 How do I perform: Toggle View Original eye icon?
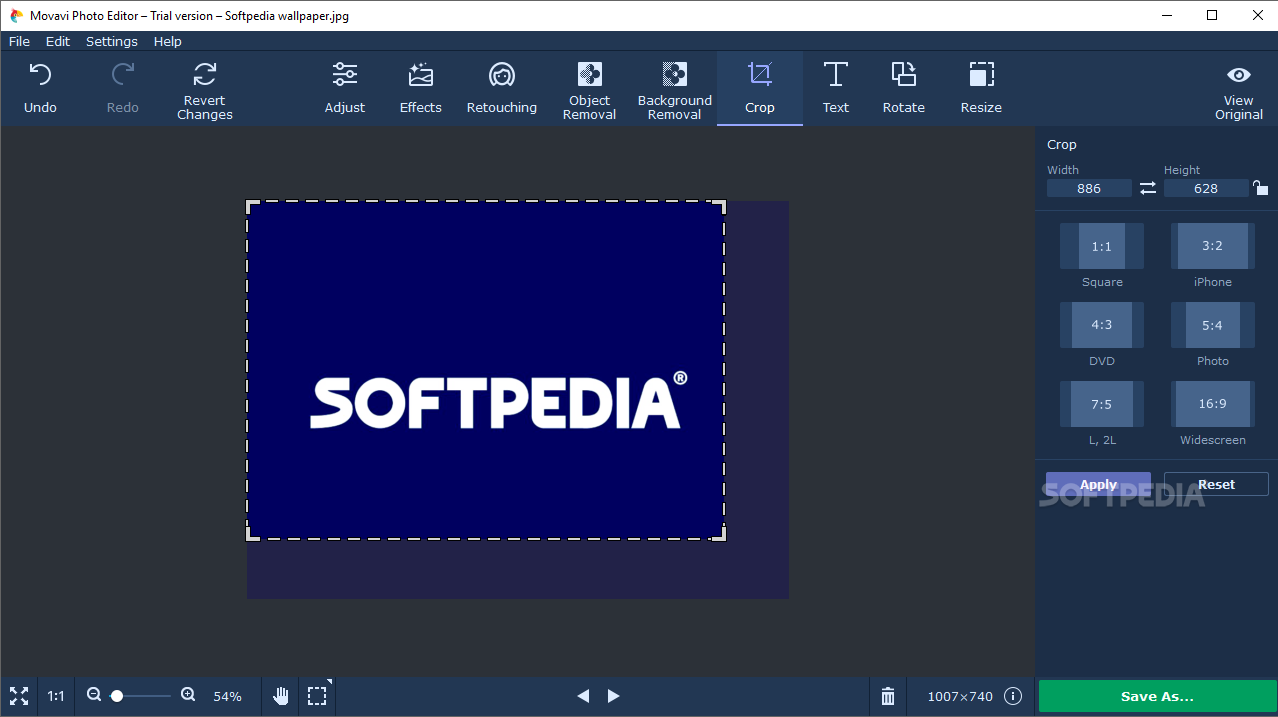(x=1239, y=75)
